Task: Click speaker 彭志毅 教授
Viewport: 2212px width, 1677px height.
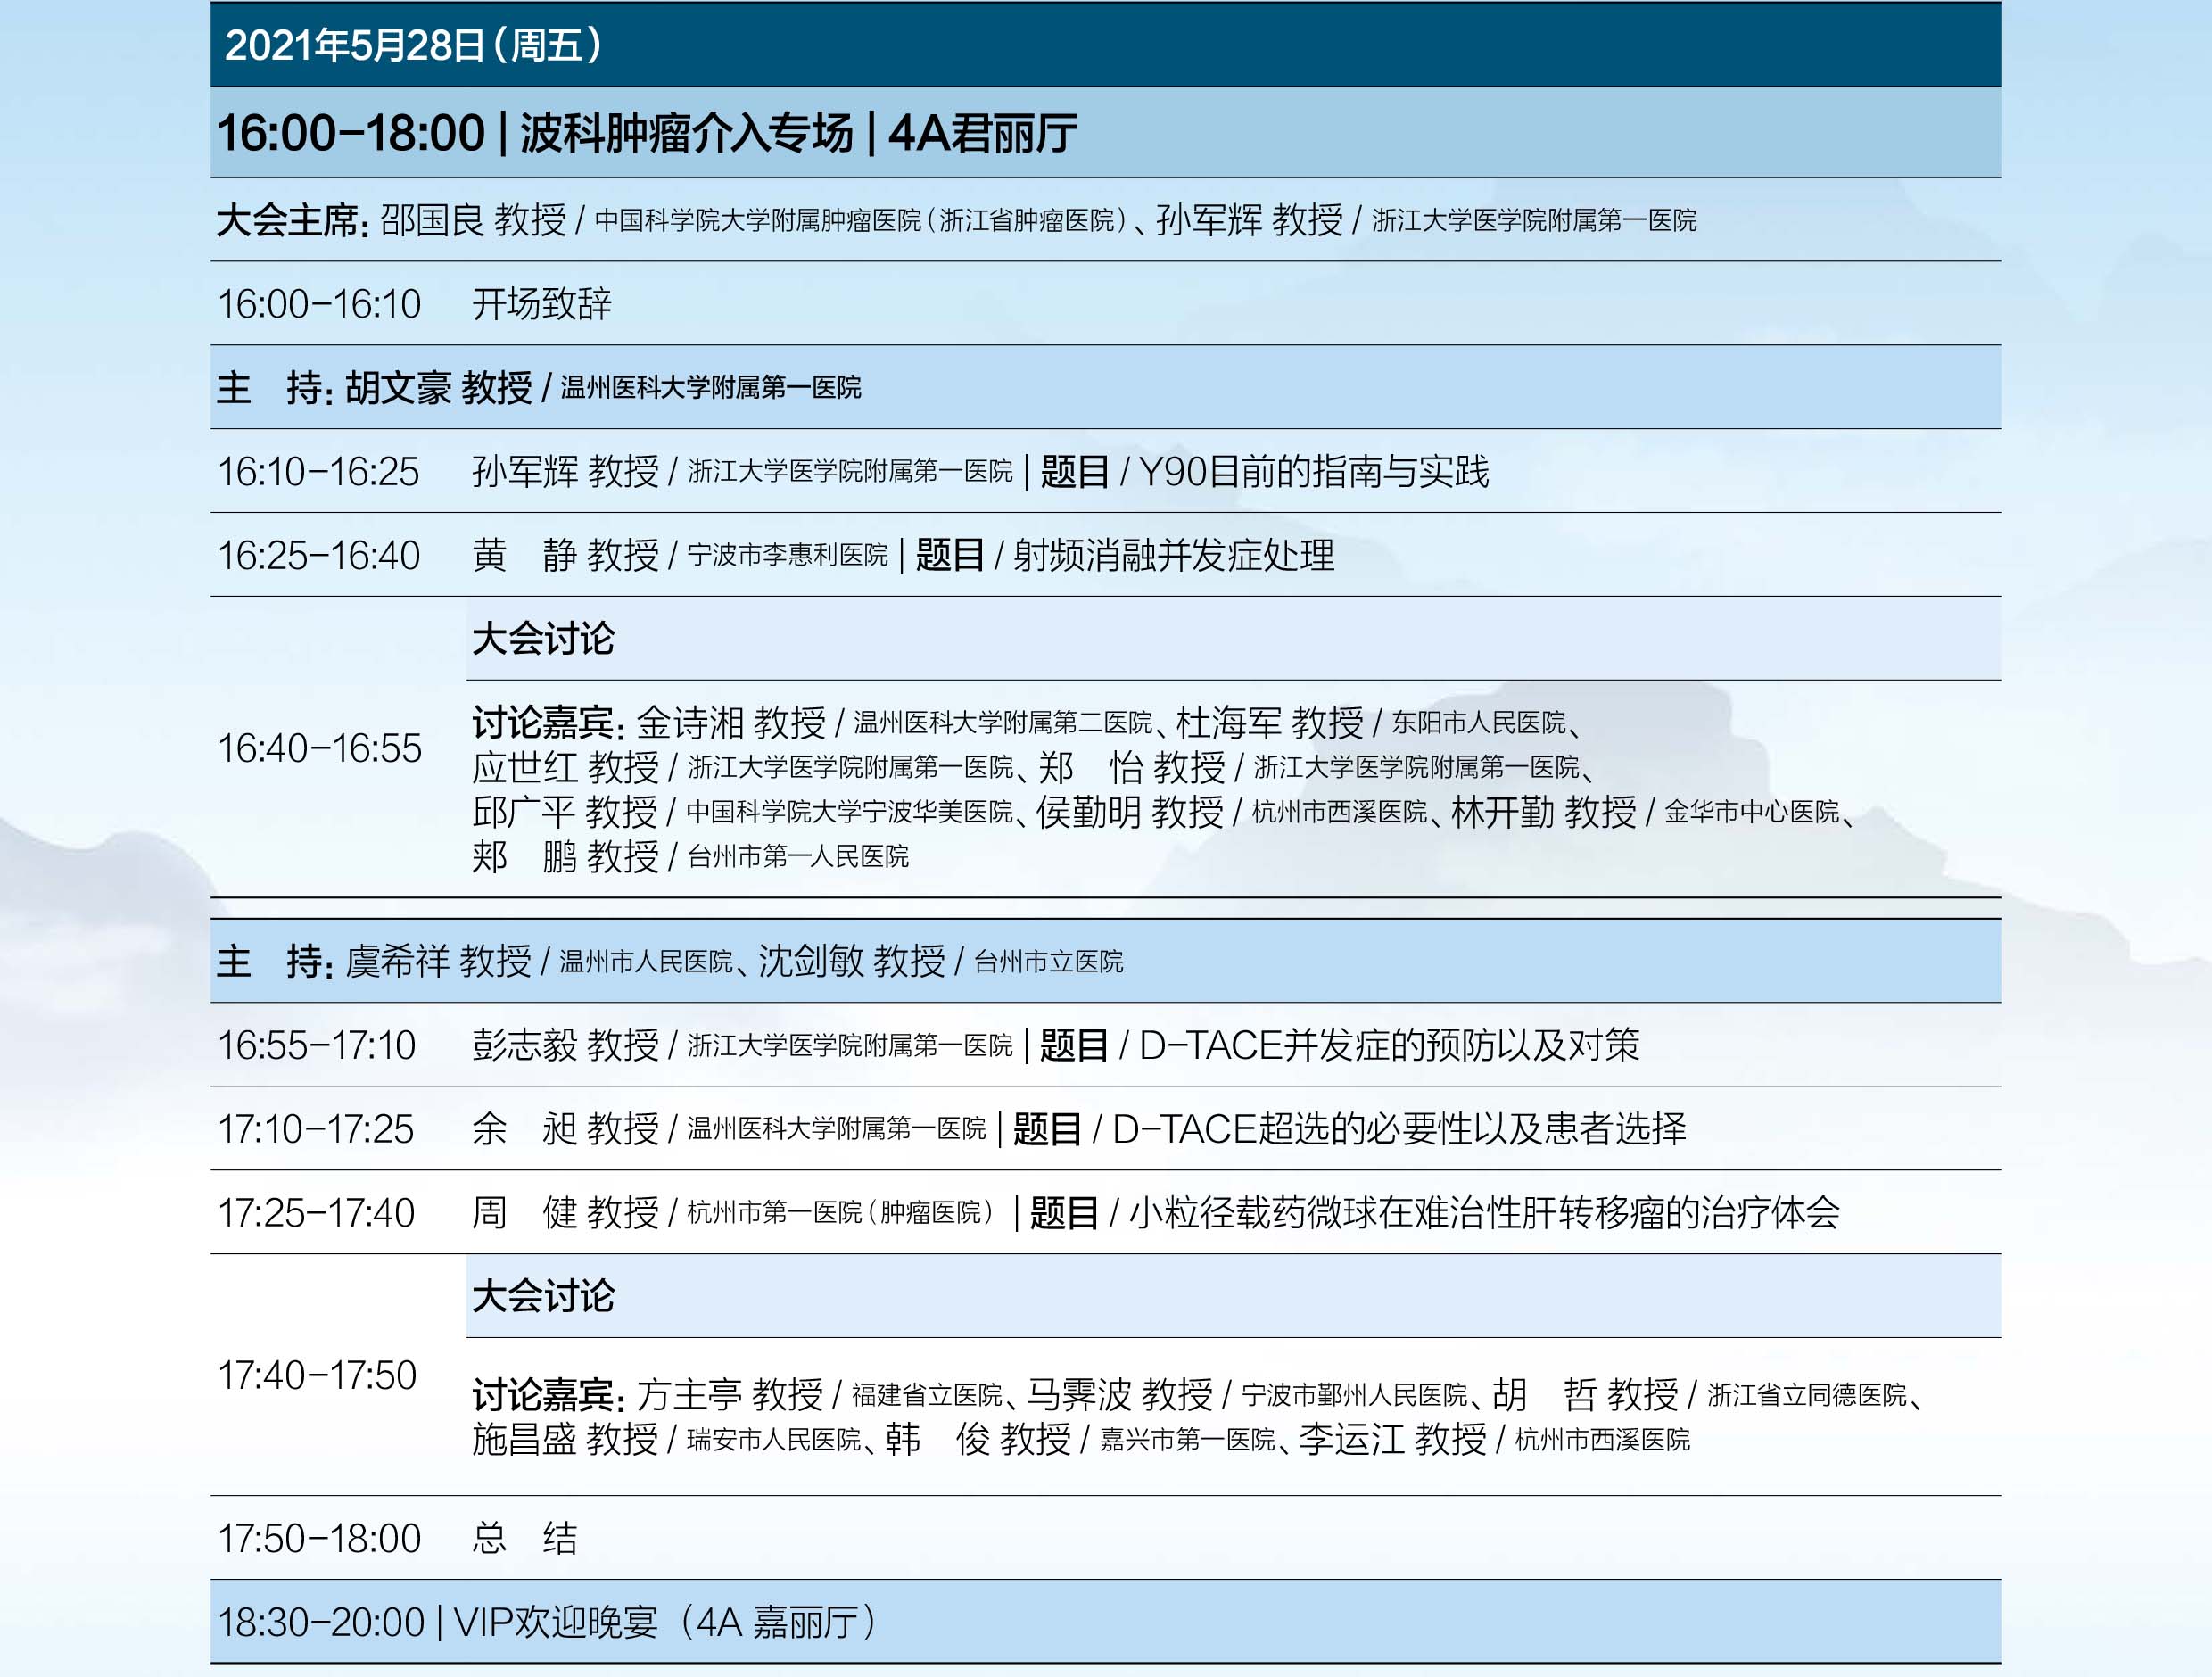Action: (x=565, y=1046)
